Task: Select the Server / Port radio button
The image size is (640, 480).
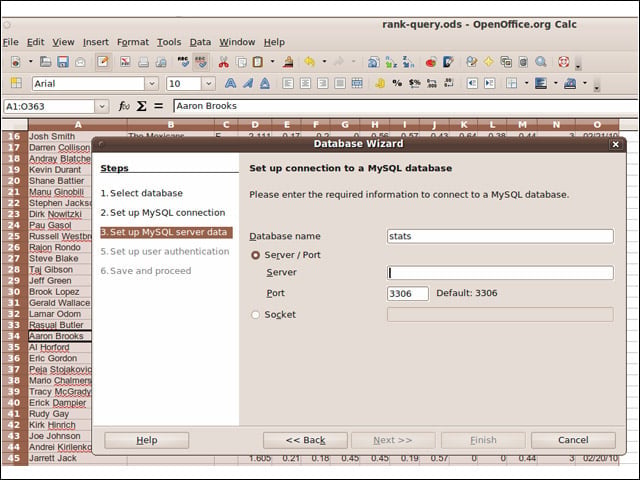Action: (x=256, y=256)
